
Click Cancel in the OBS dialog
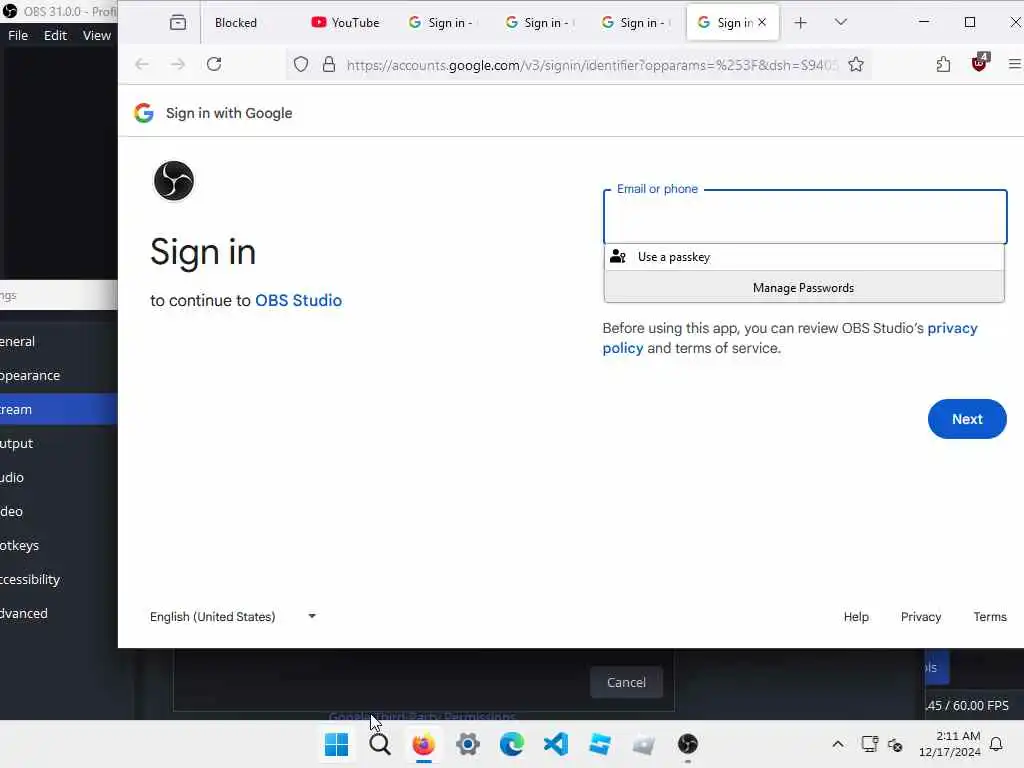[626, 682]
